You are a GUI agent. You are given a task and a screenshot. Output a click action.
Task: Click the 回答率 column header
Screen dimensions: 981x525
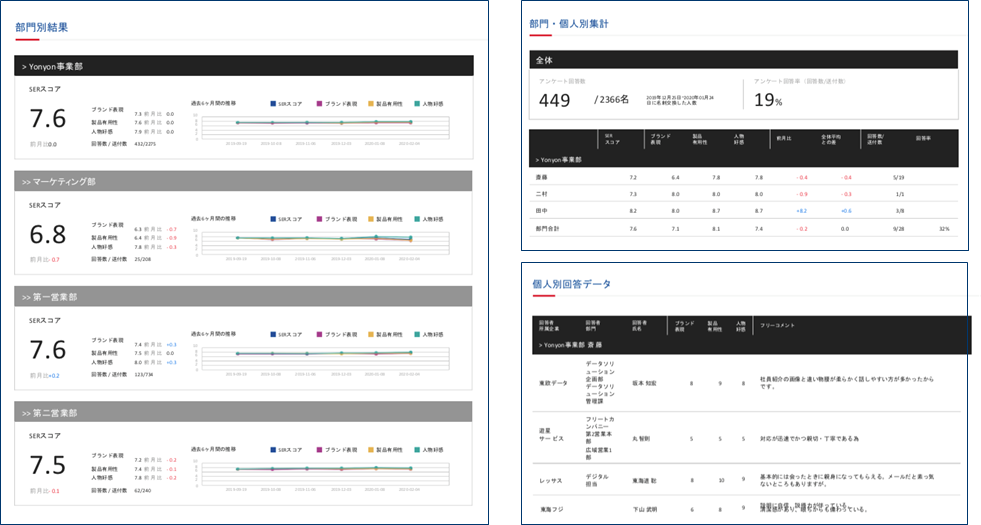(923, 138)
